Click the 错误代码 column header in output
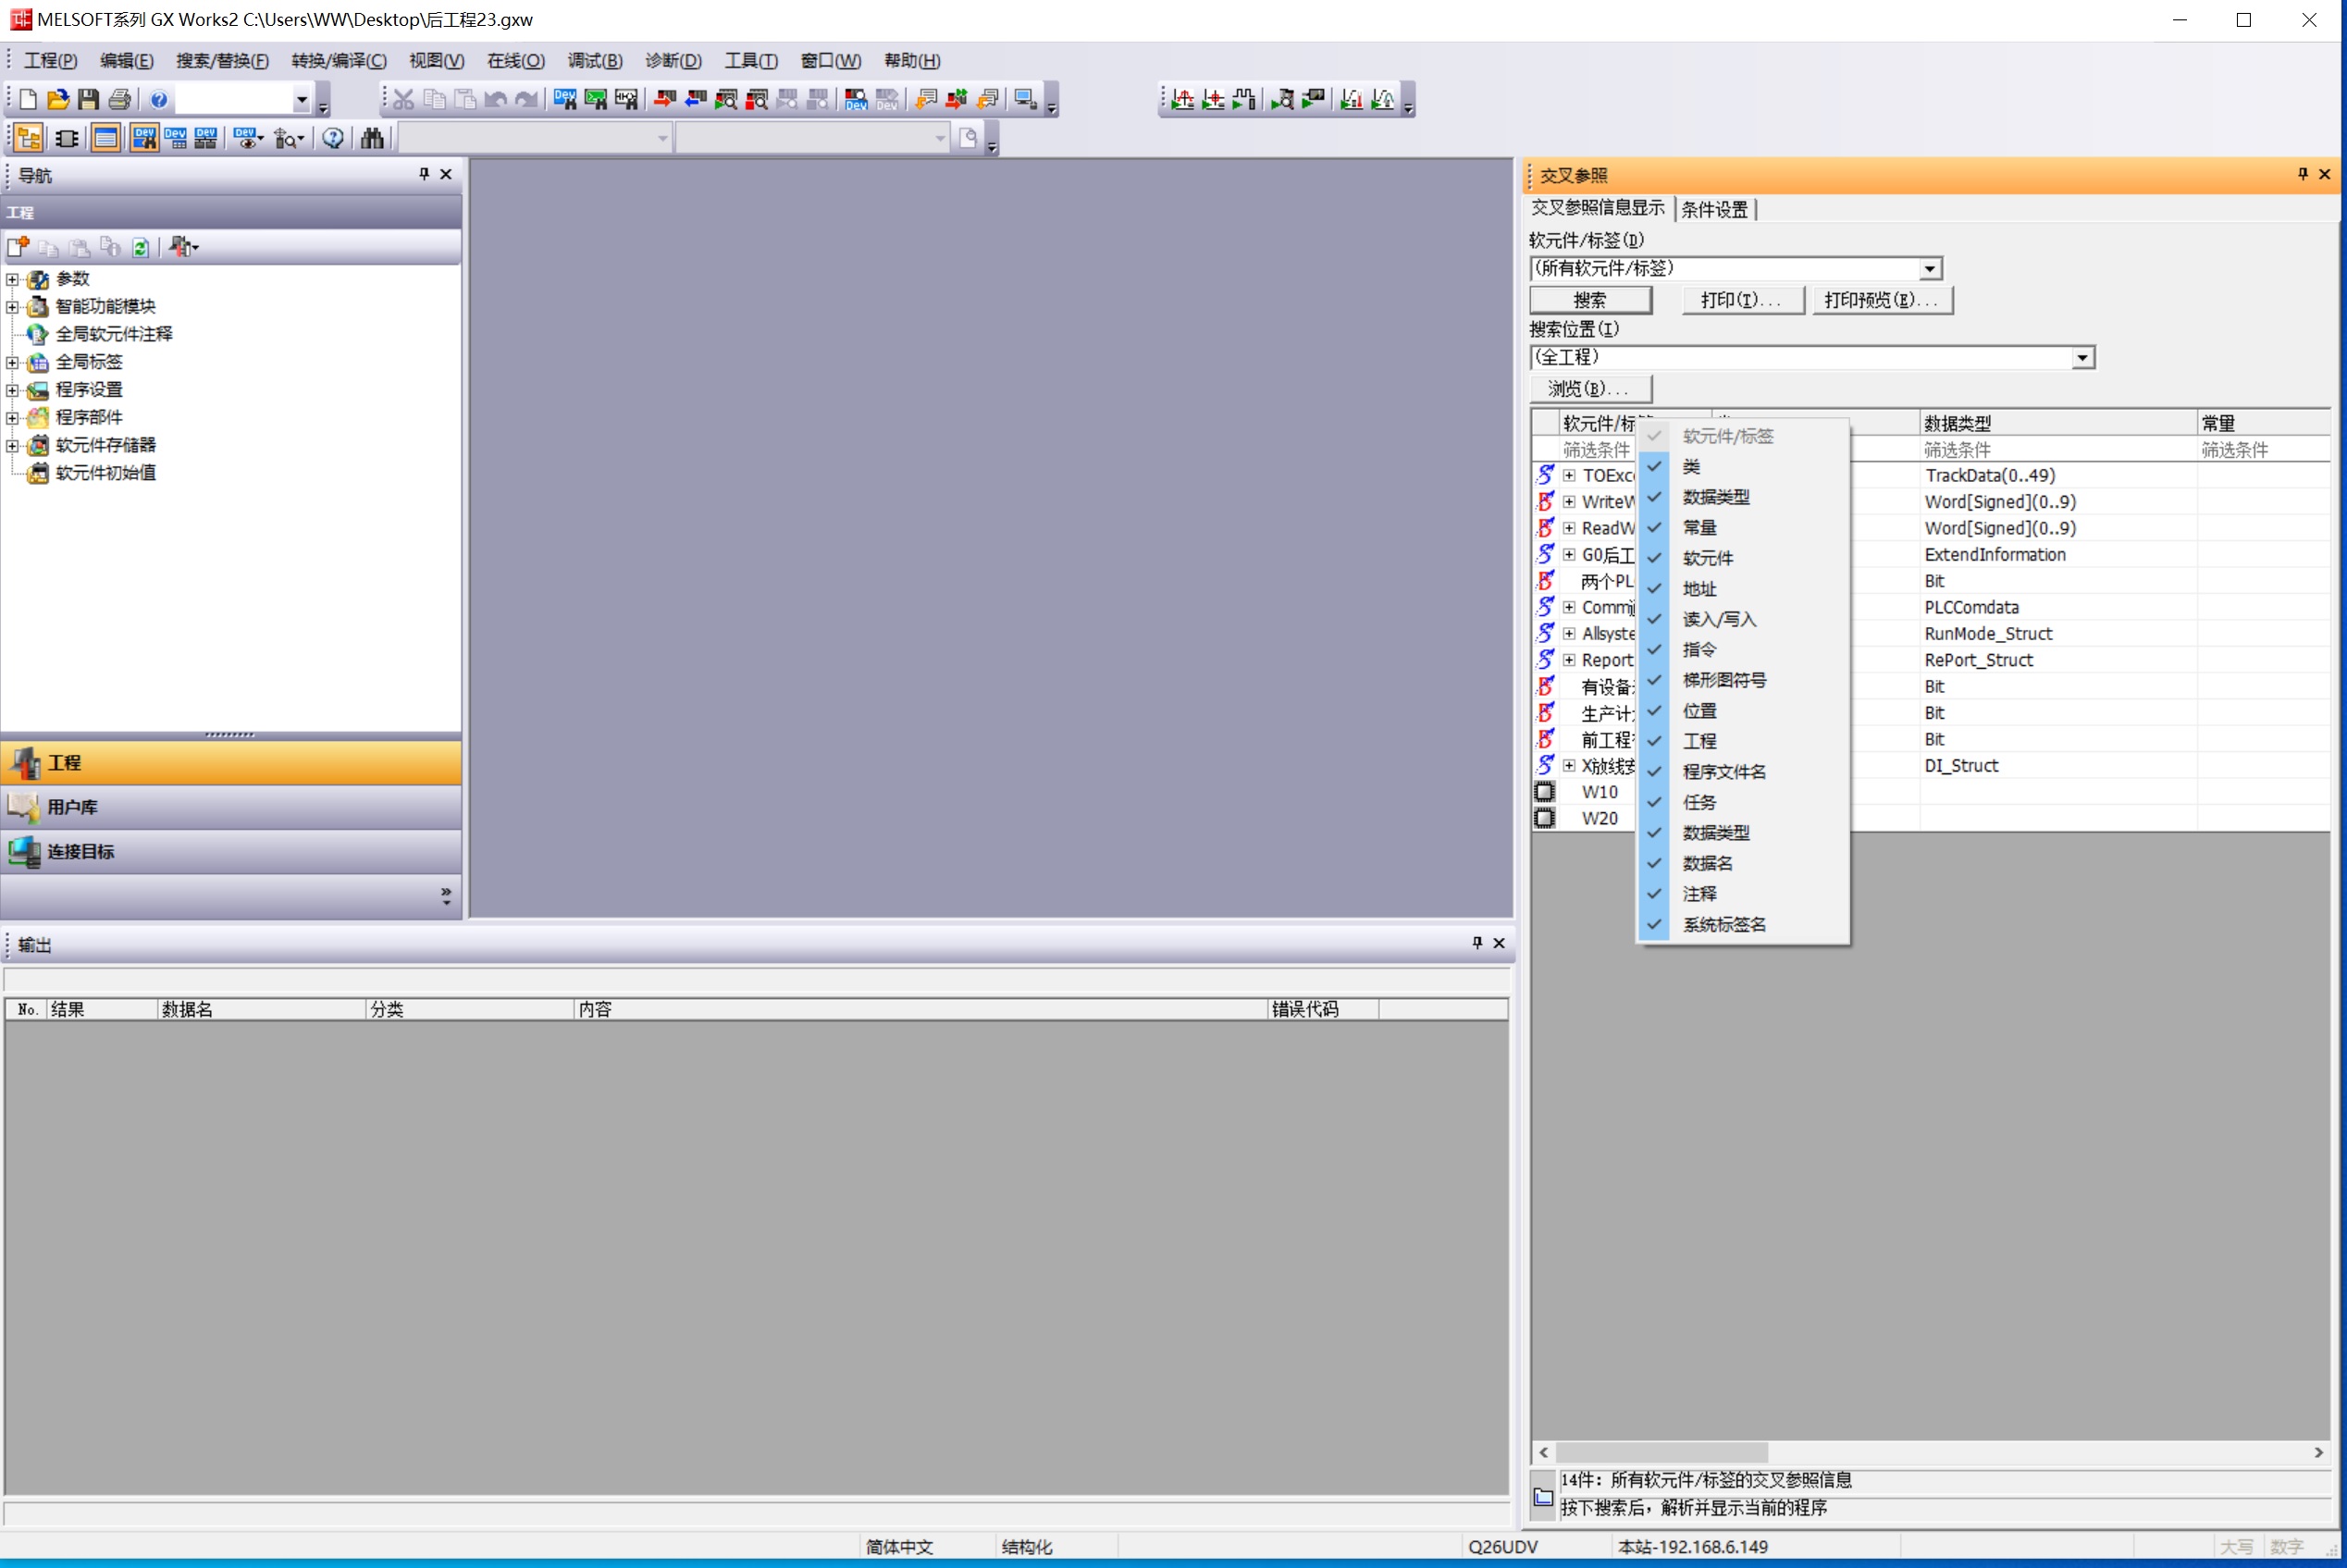 point(1322,1009)
